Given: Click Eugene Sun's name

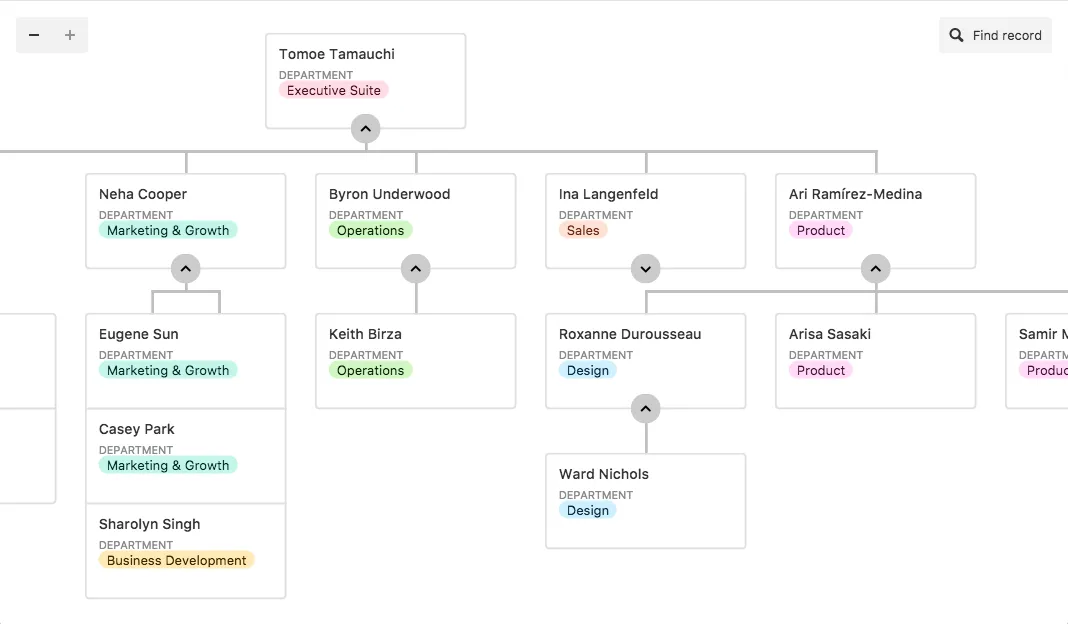Looking at the screenshot, I should coord(139,334).
